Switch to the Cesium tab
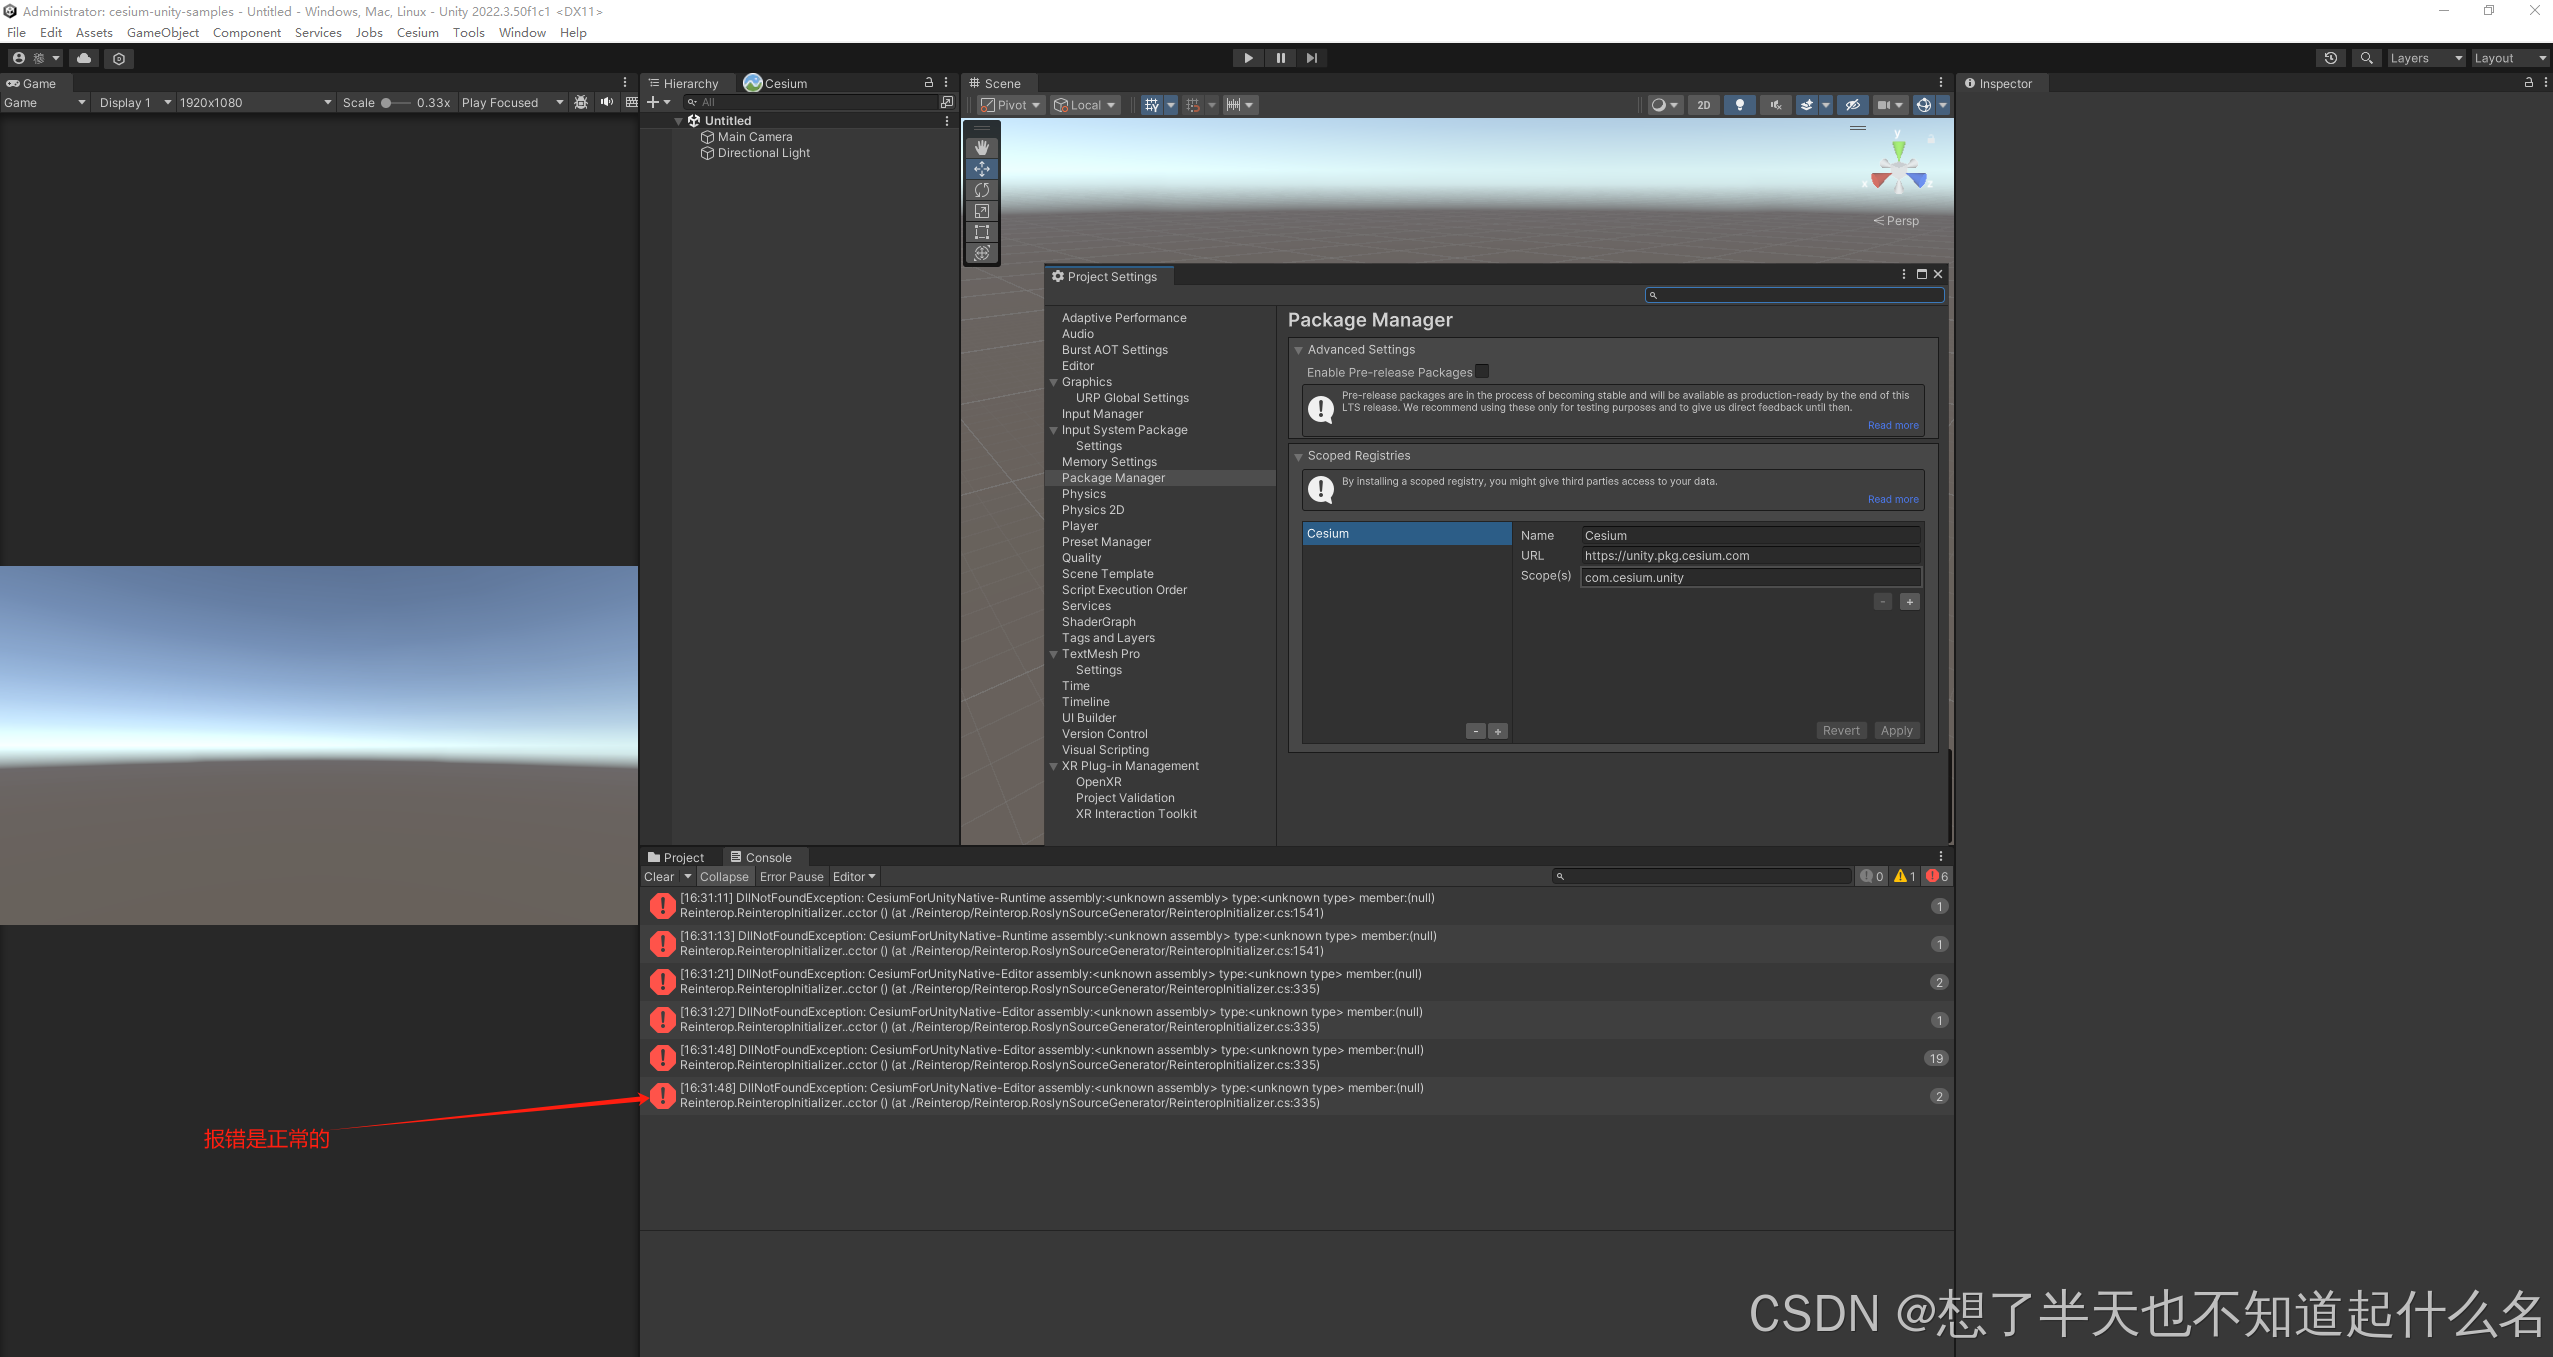The width and height of the screenshot is (2553, 1357). pos(775,83)
